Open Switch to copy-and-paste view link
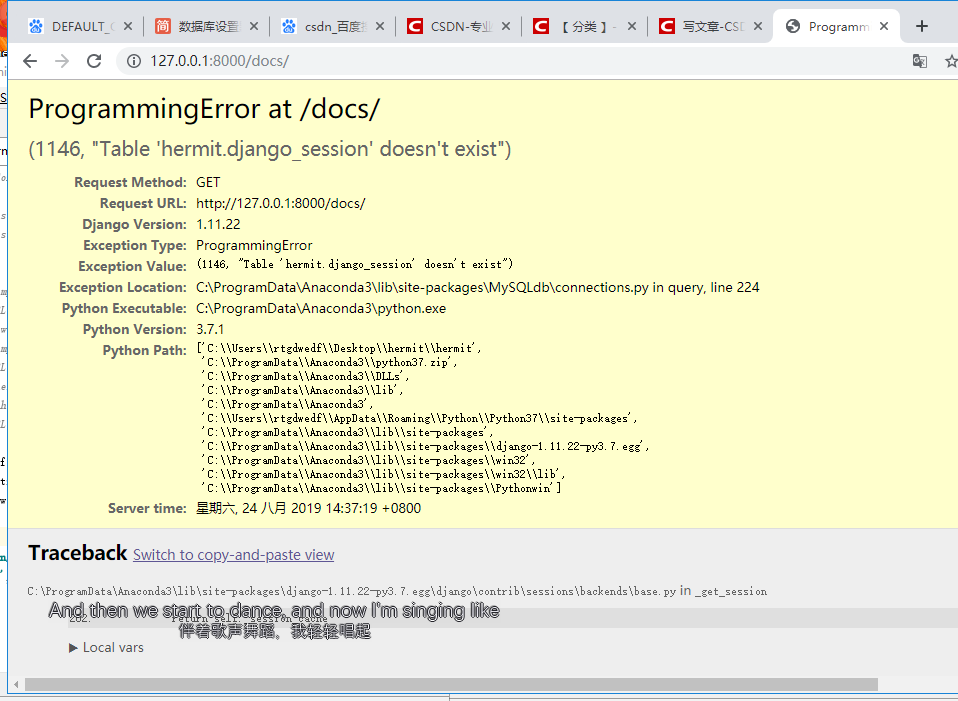The height and width of the screenshot is (701, 958). click(233, 555)
